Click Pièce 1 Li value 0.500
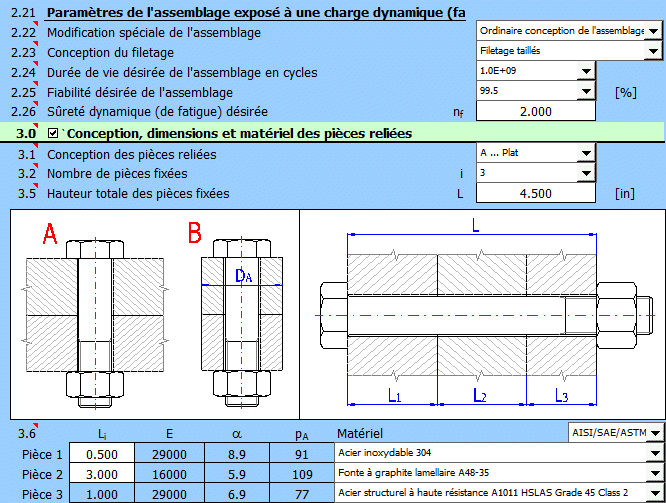 click(102, 454)
